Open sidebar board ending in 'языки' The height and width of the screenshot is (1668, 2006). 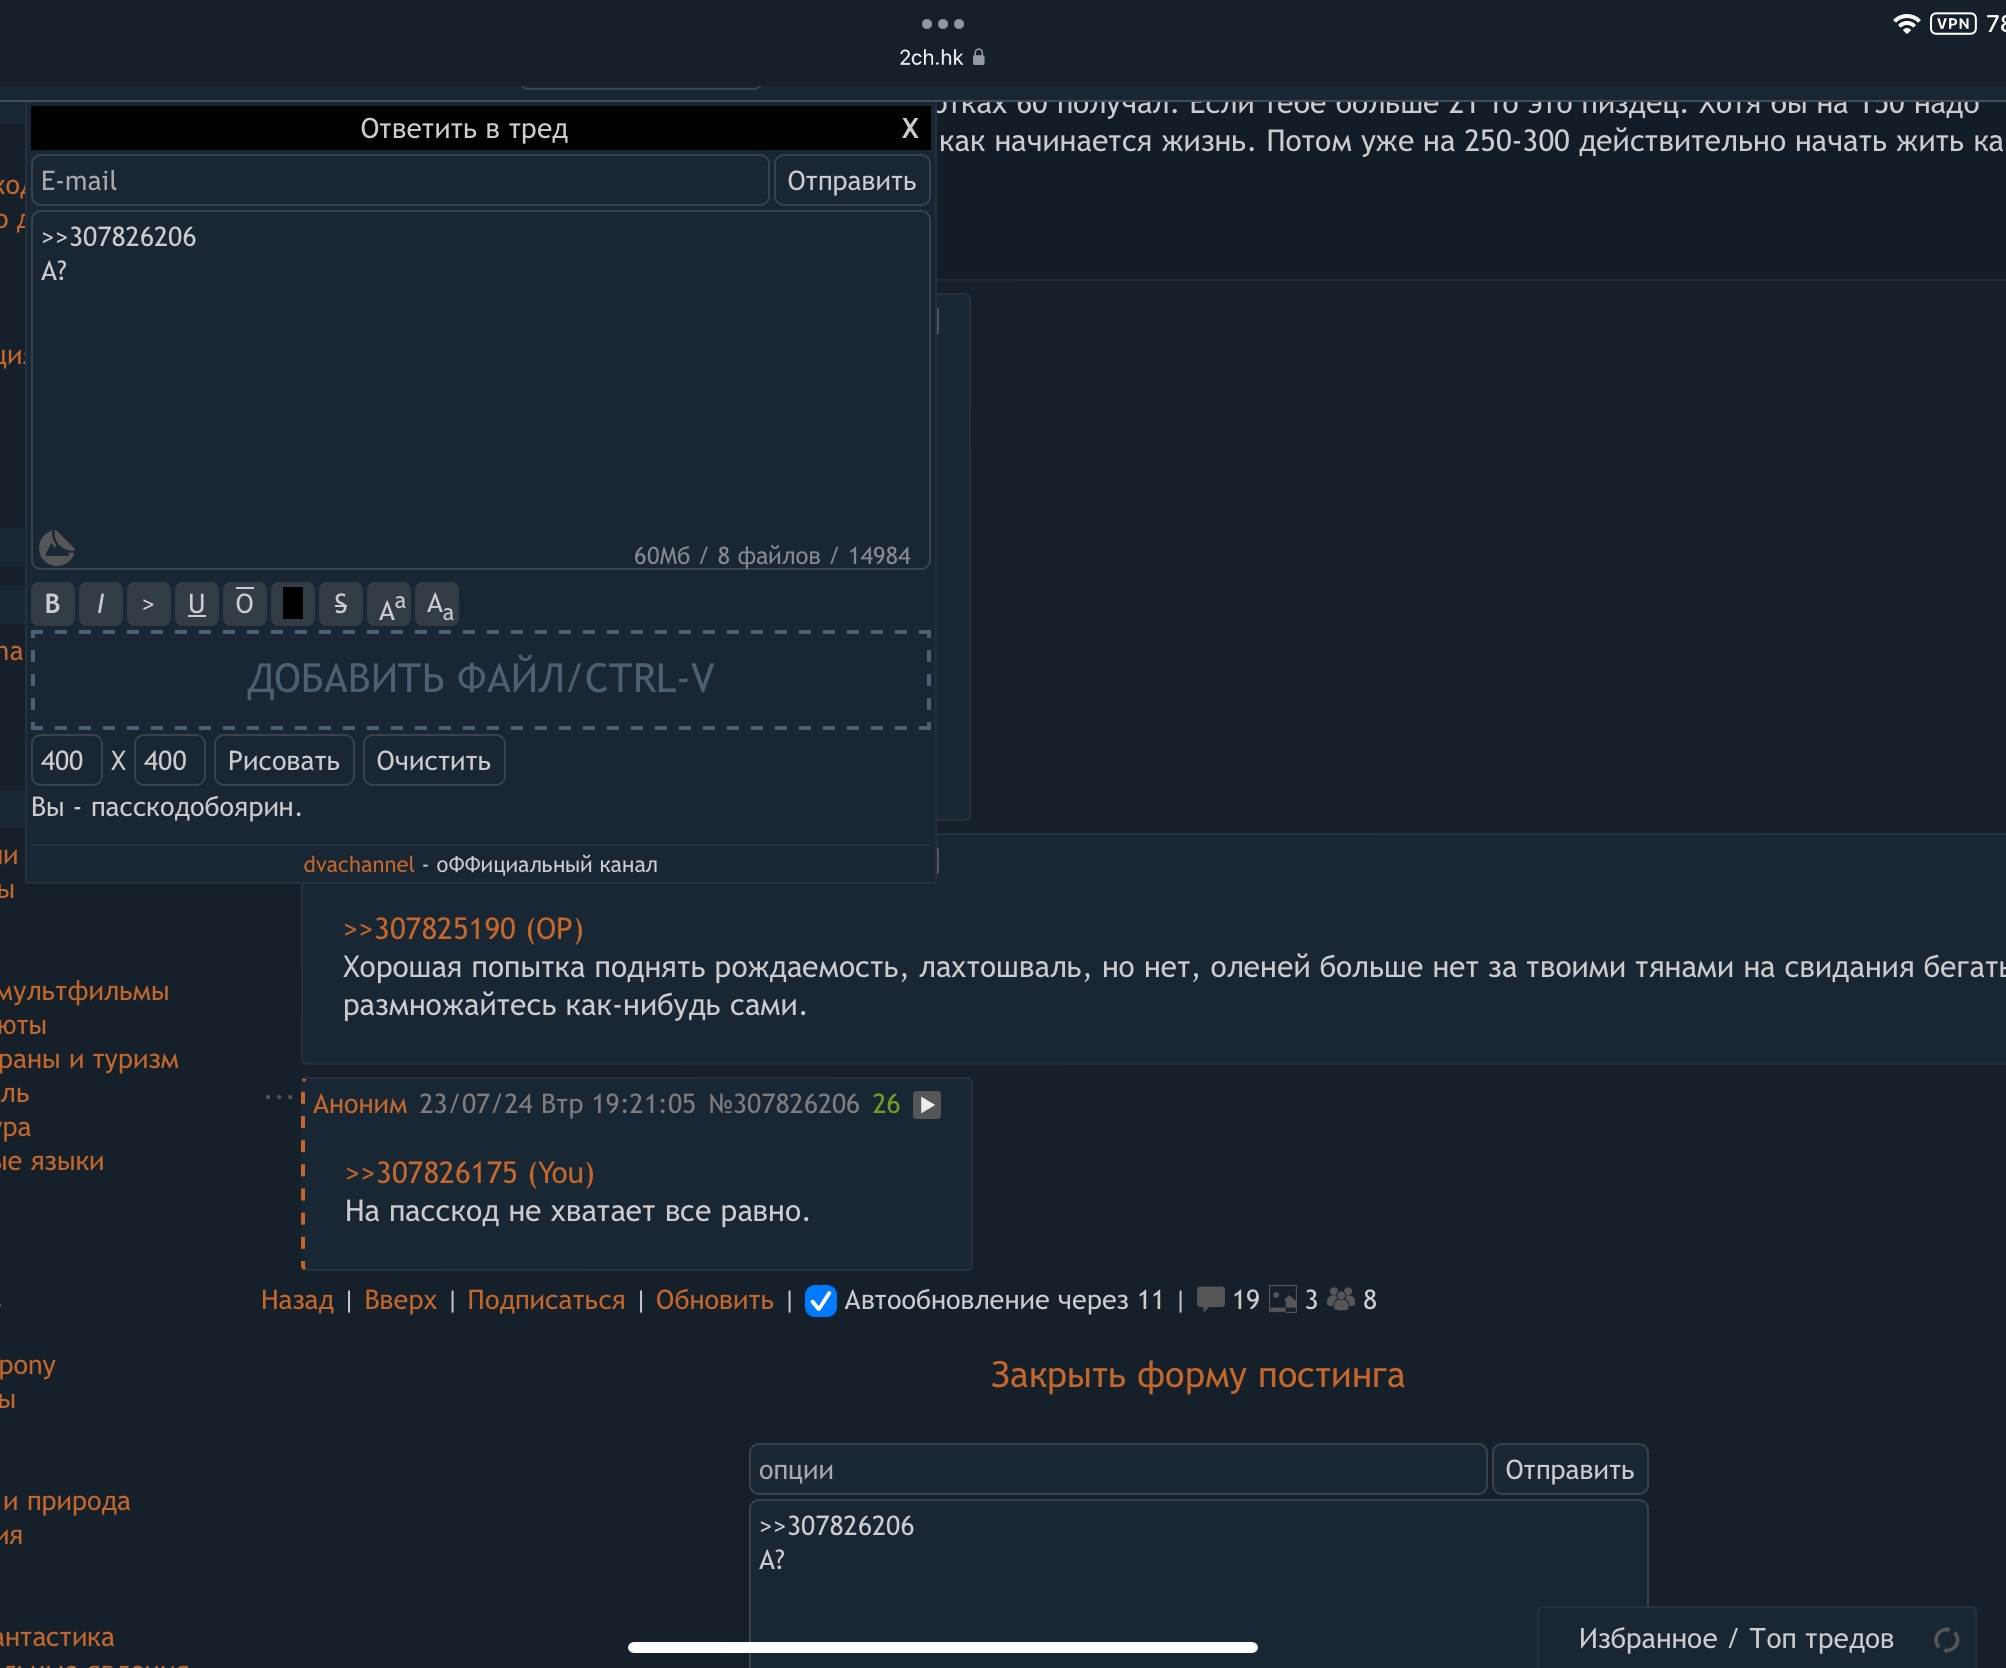[52, 1162]
